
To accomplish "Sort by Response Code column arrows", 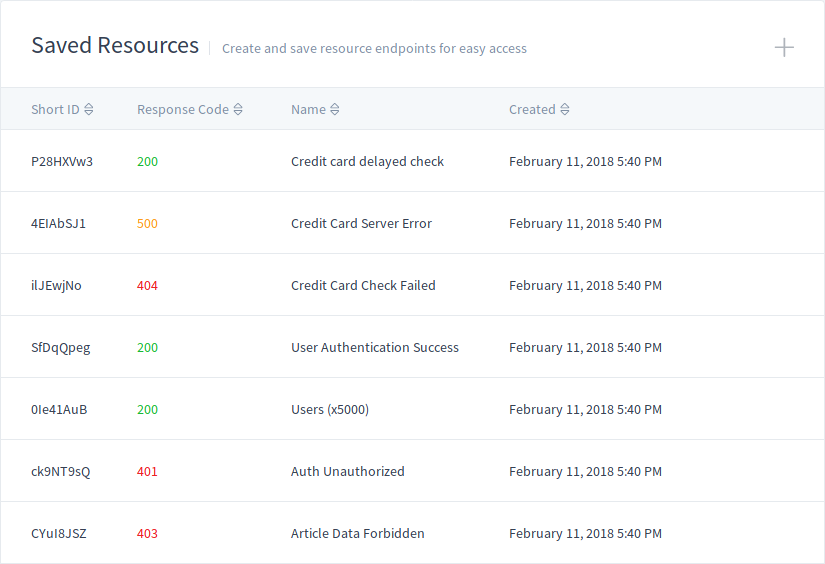I will 238,109.
